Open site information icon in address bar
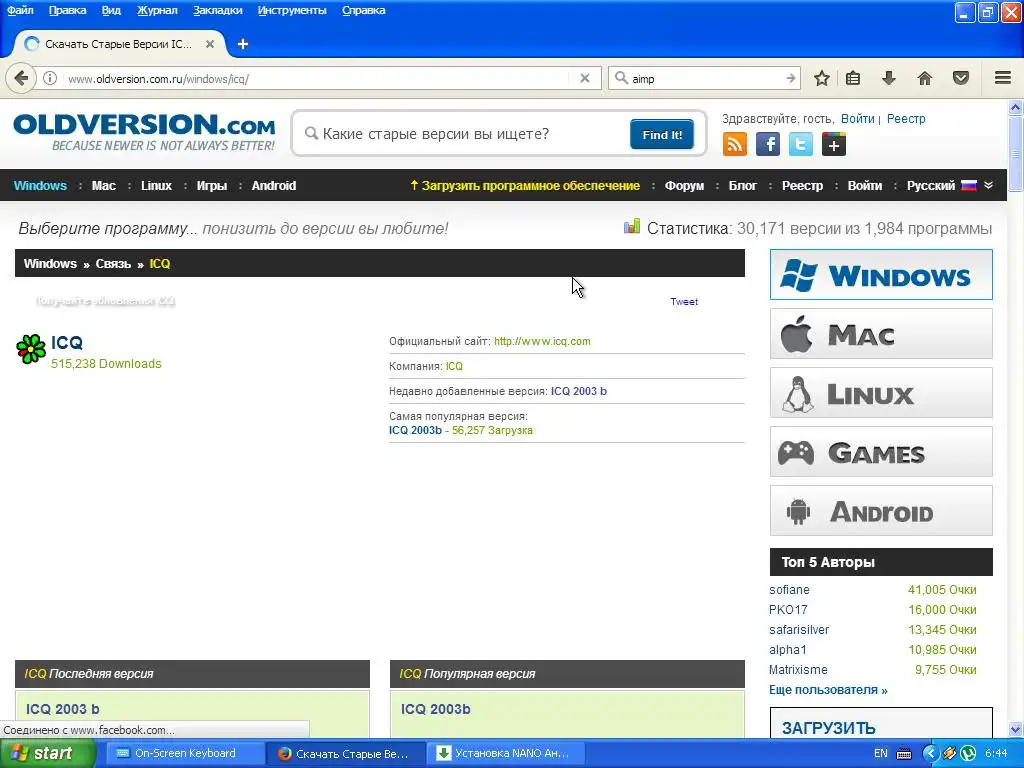1024x768 pixels. pyautogui.click(x=50, y=78)
